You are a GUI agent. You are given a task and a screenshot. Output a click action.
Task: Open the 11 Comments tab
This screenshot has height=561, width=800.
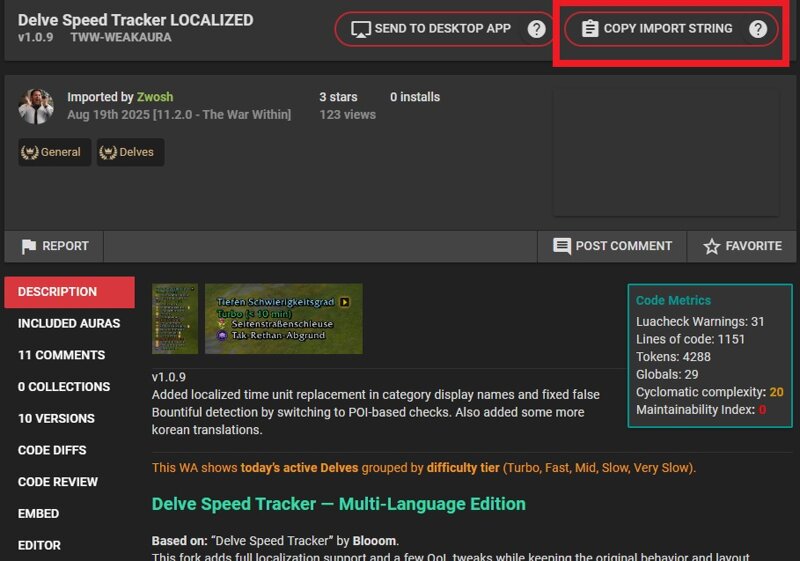pos(69,355)
